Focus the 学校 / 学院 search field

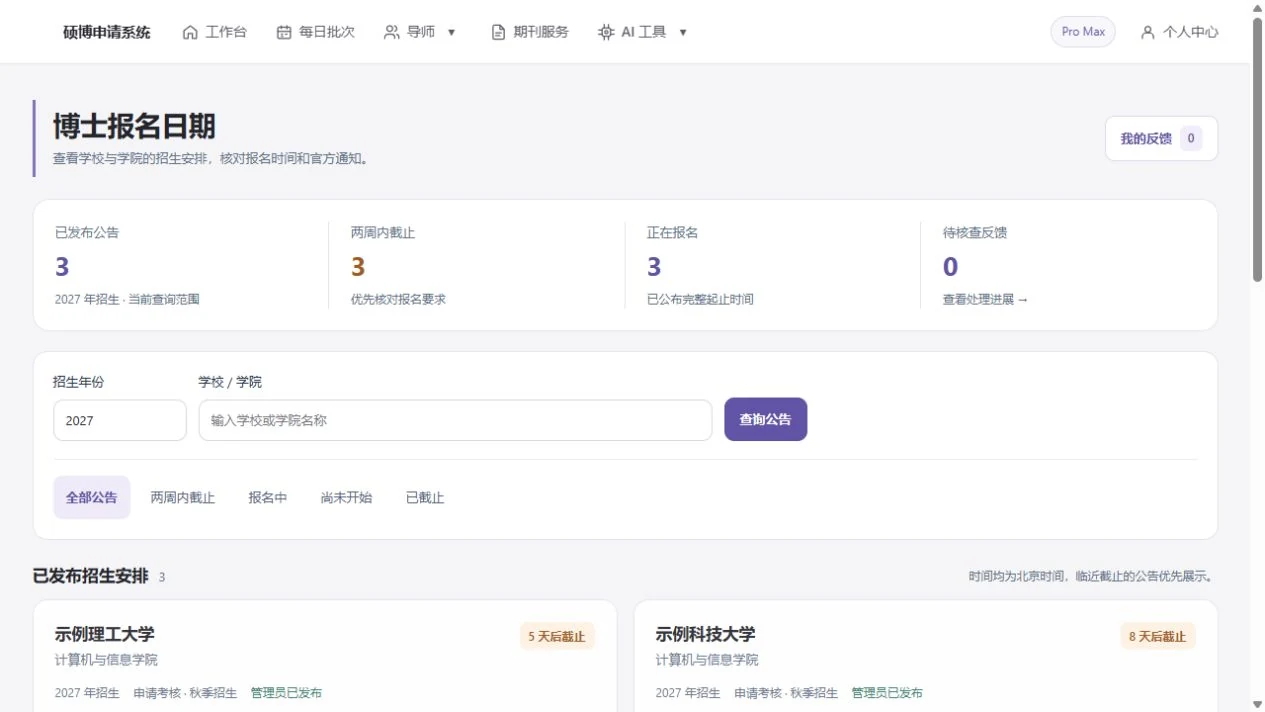click(455, 421)
